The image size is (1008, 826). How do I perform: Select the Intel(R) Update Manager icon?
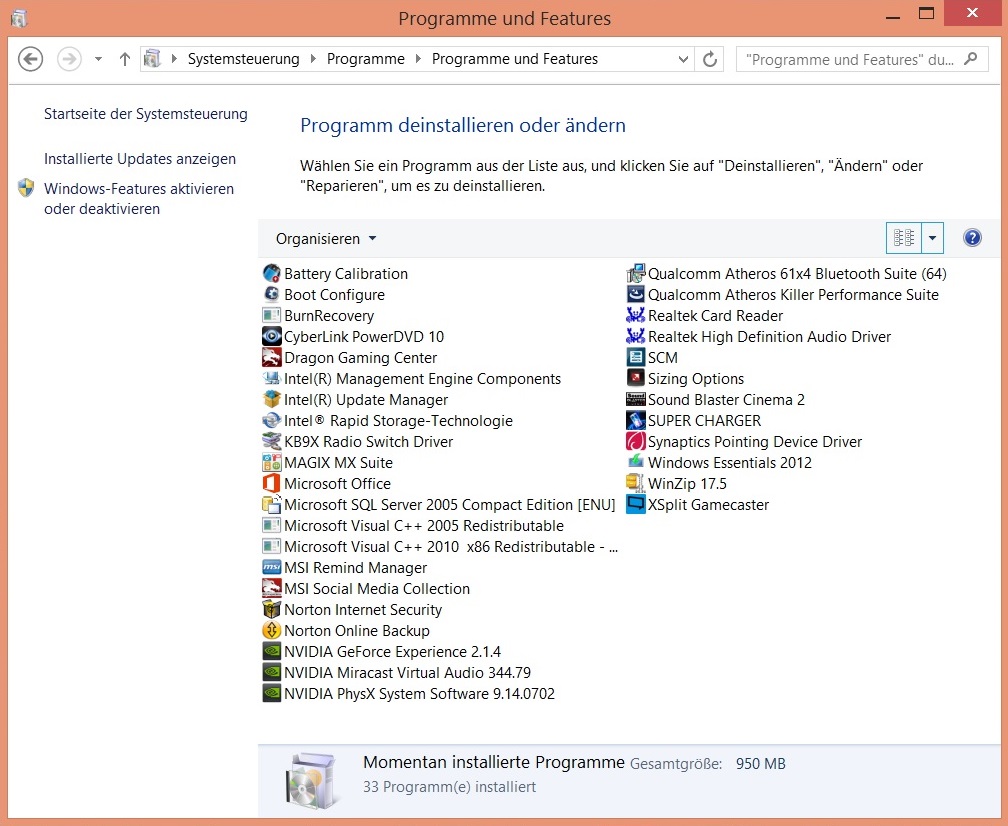(x=271, y=399)
